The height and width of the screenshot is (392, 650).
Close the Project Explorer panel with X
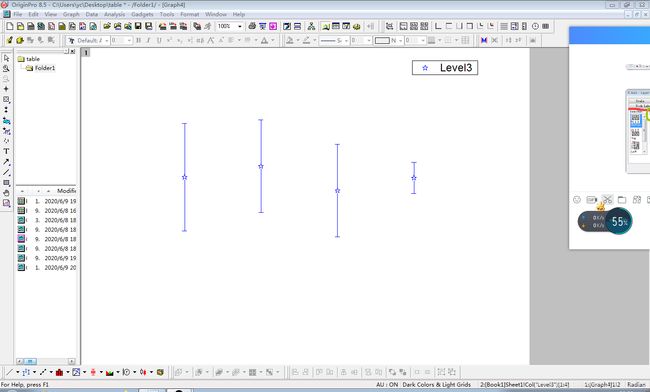73,51
